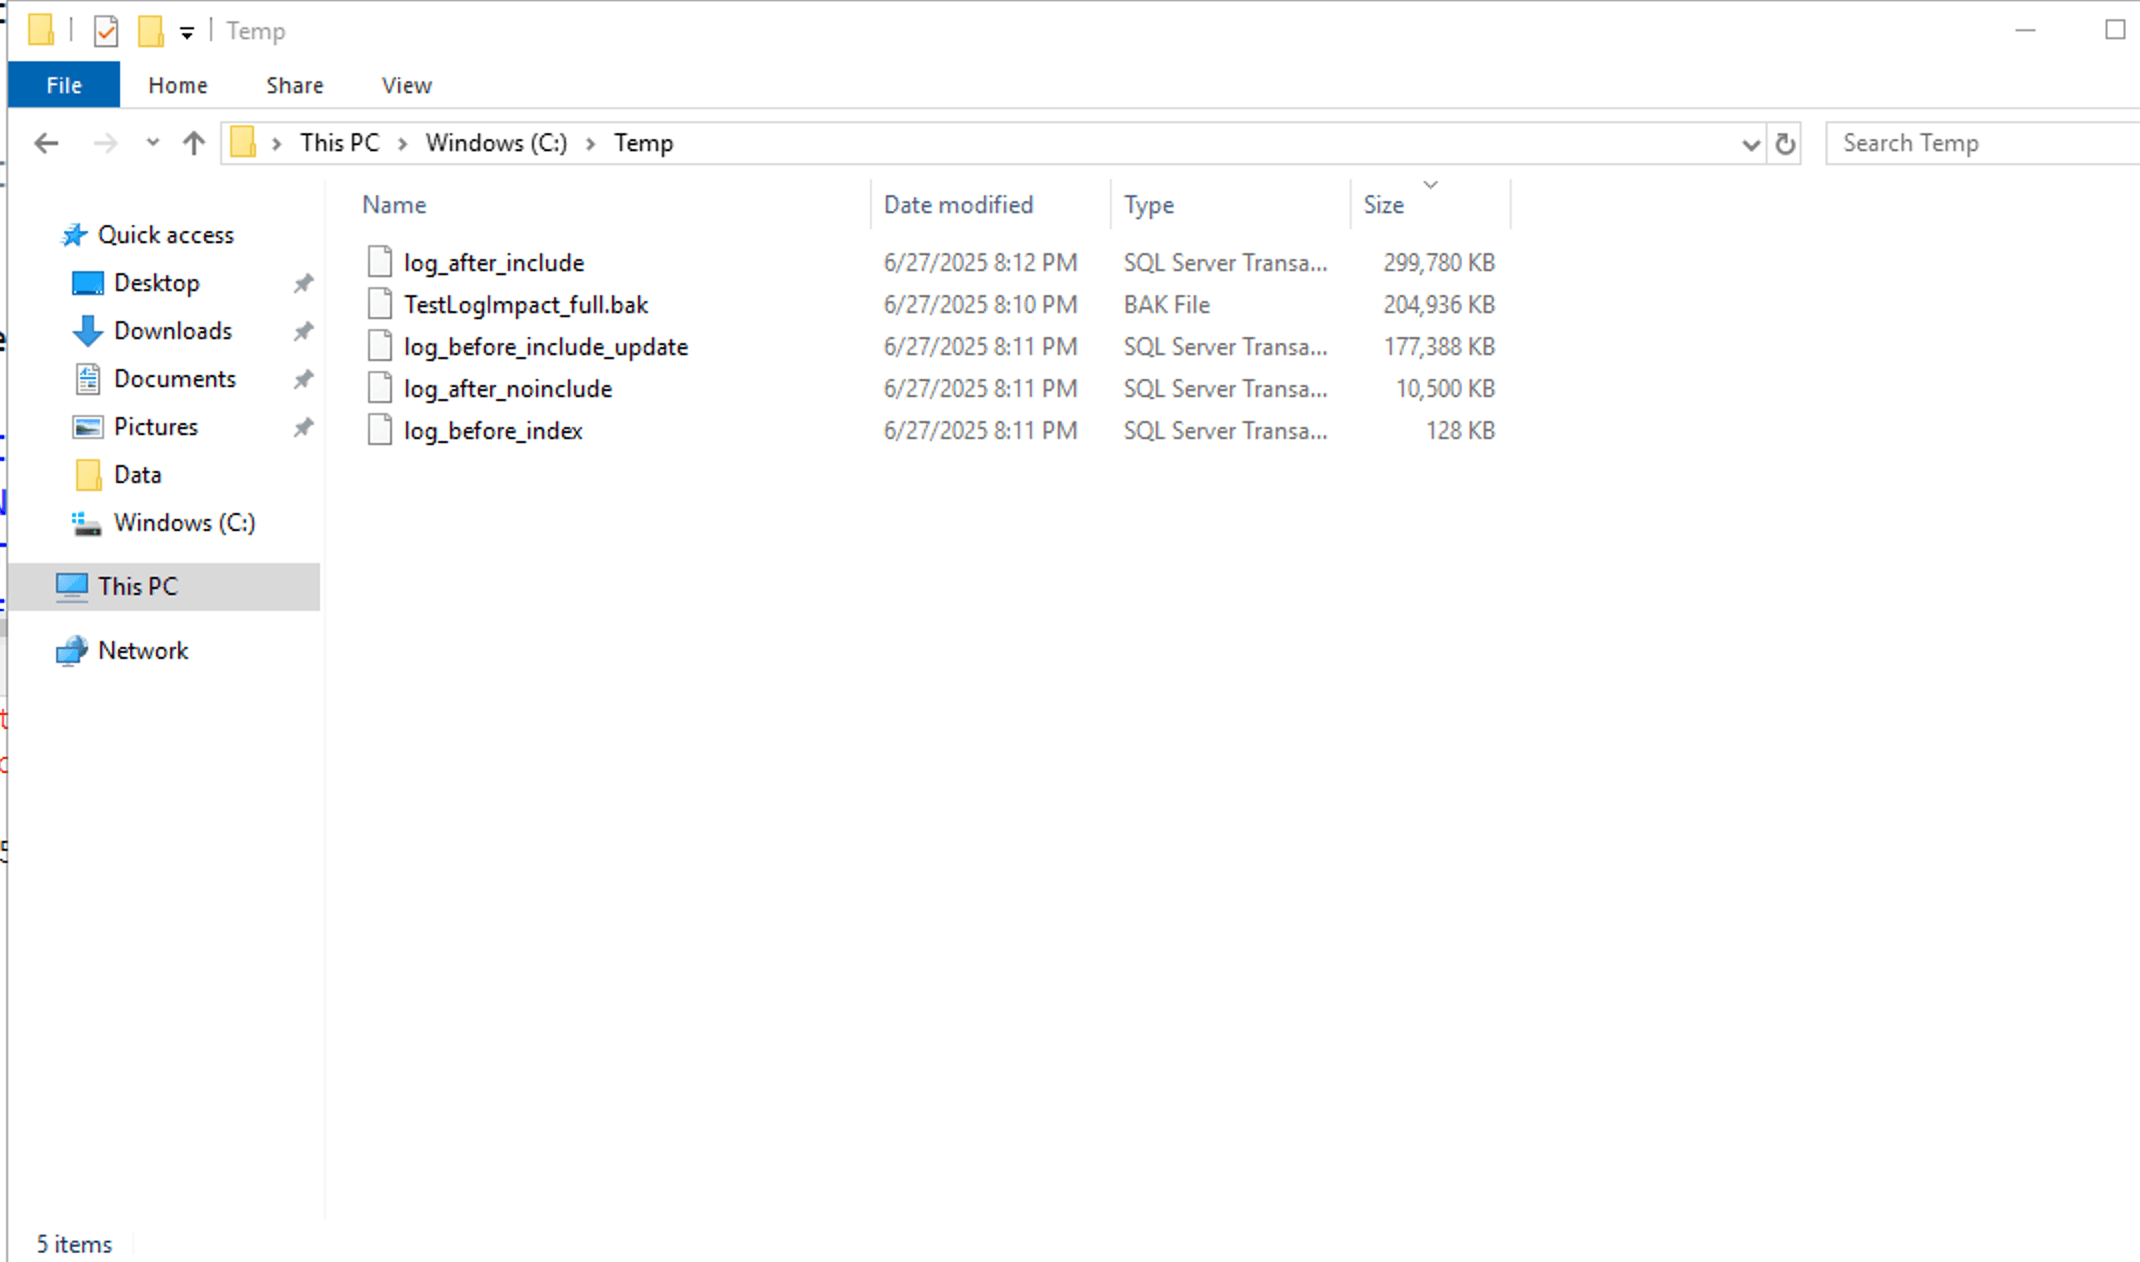Image resolution: width=2140 pixels, height=1262 pixels.
Task: Open the File menu tab
Action: (64, 85)
